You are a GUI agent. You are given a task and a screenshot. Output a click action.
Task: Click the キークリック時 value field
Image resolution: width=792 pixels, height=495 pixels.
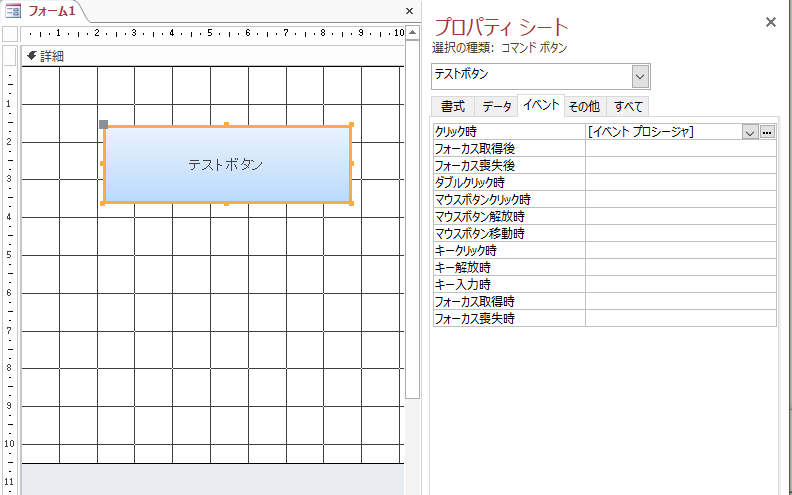coord(681,251)
